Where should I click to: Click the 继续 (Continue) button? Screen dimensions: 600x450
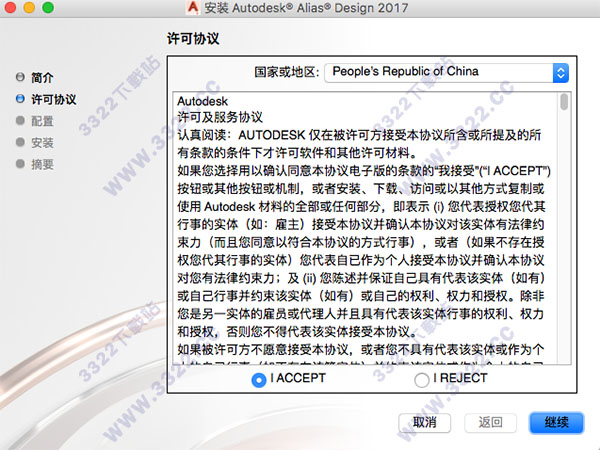(x=557, y=423)
